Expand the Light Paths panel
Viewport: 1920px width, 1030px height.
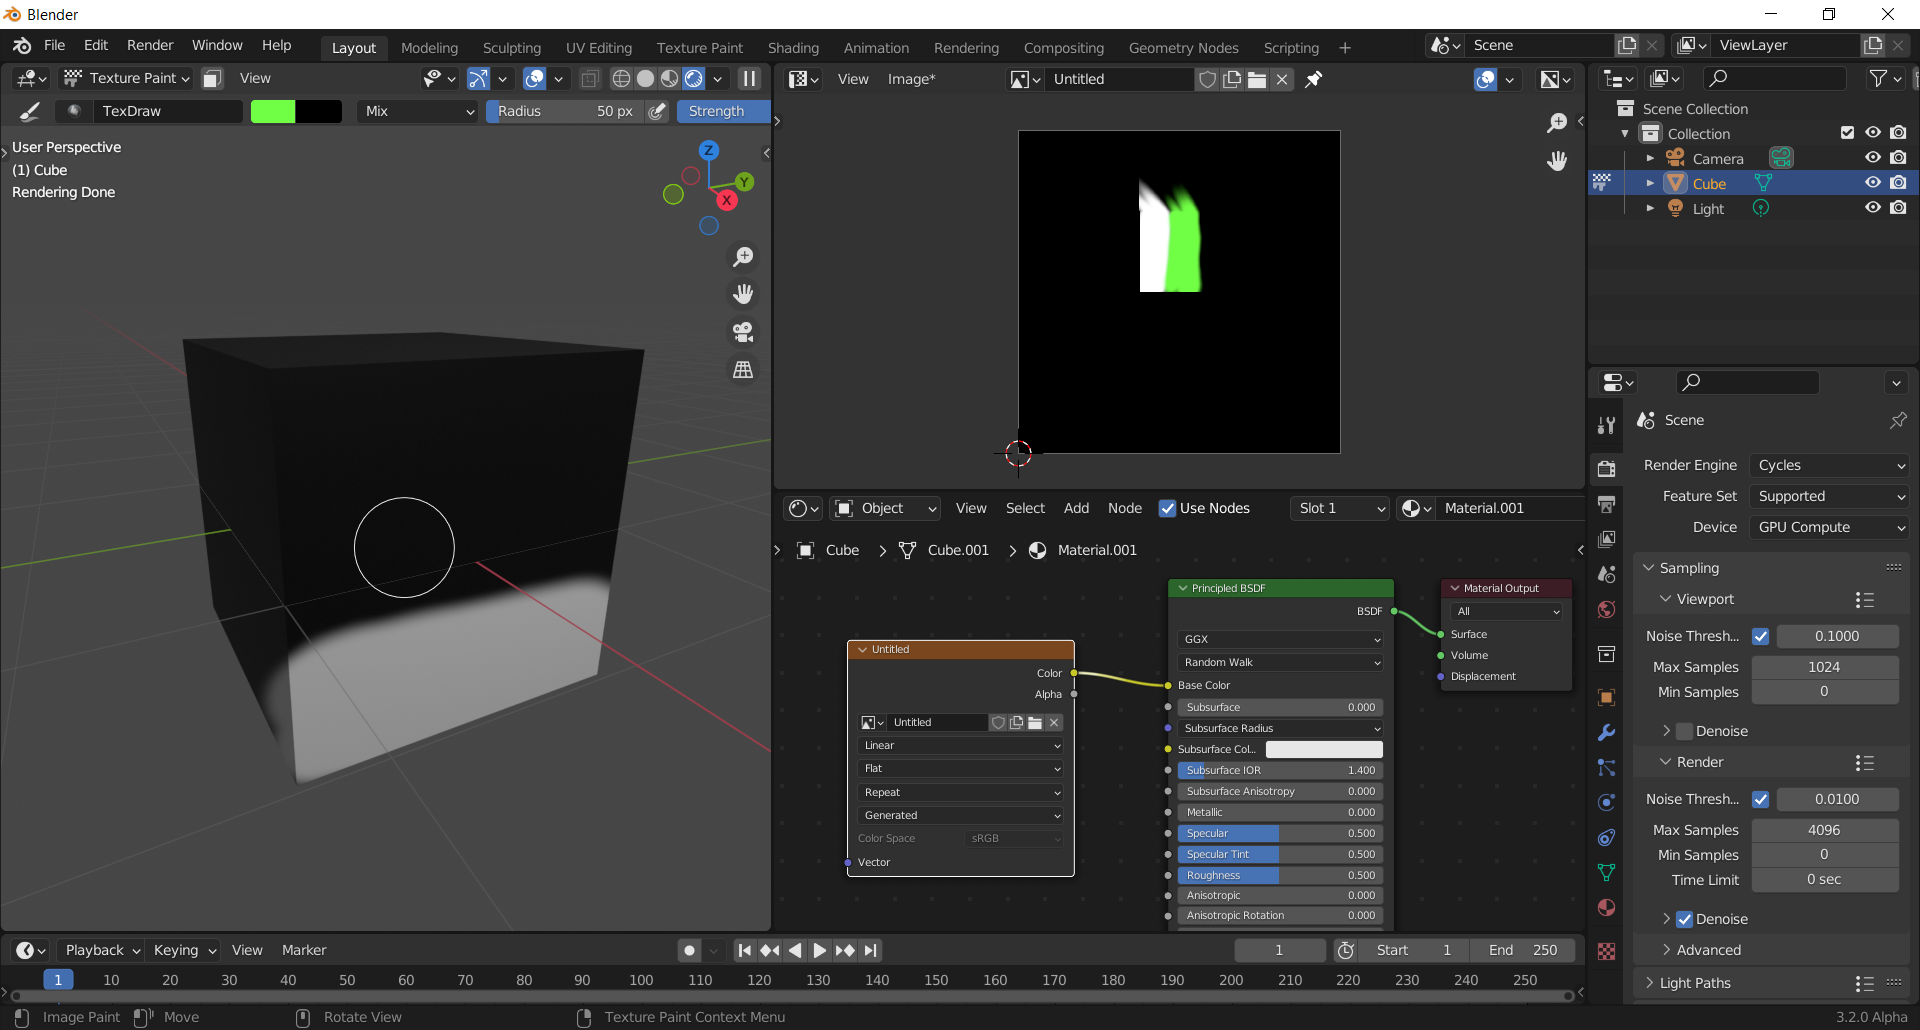pos(1695,983)
